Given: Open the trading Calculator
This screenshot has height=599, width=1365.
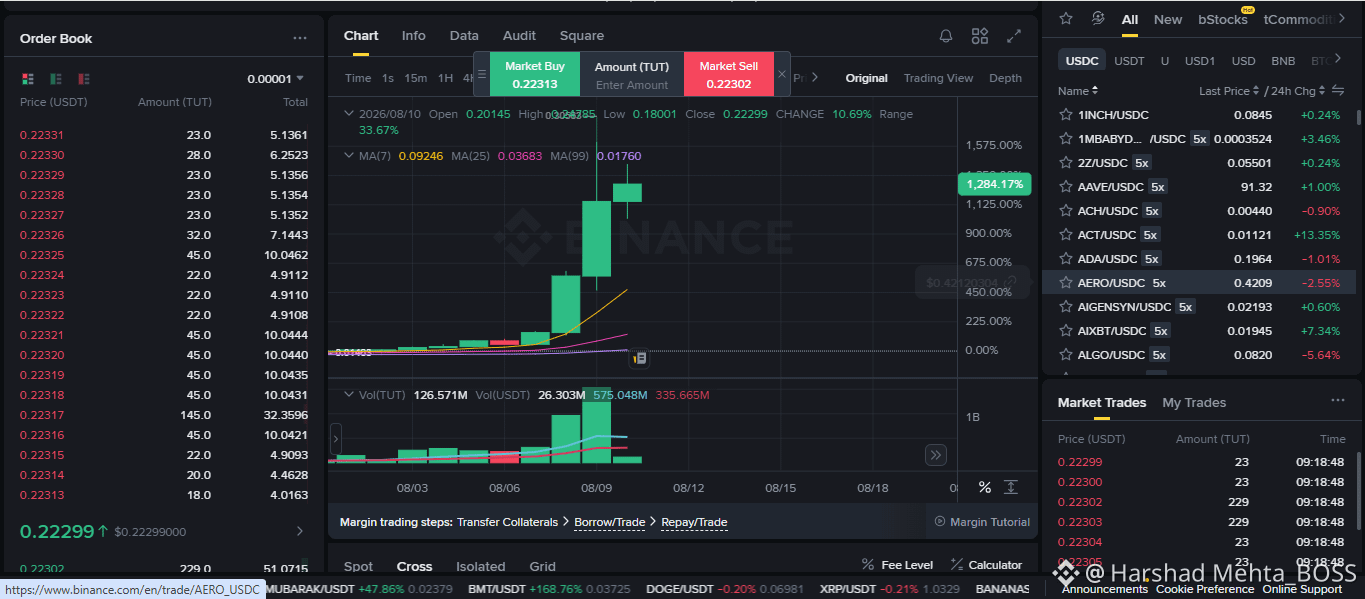Looking at the screenshot, I should coord(986,565).
